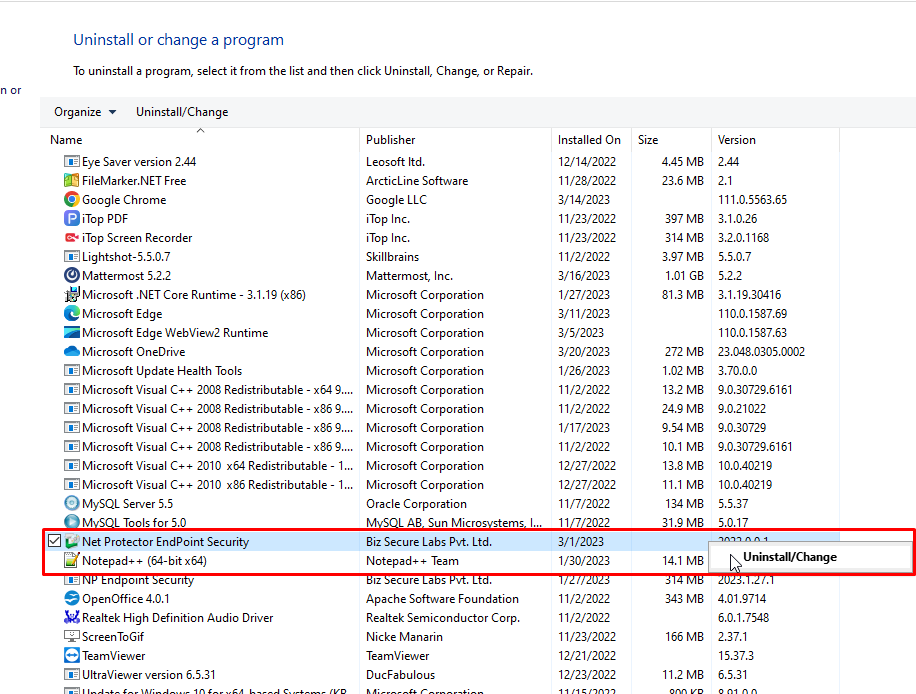Viewport: 916px width, 694px height.
Task: Select the OpenOffice 4.0.1 icon
Action: click(72, 598)
